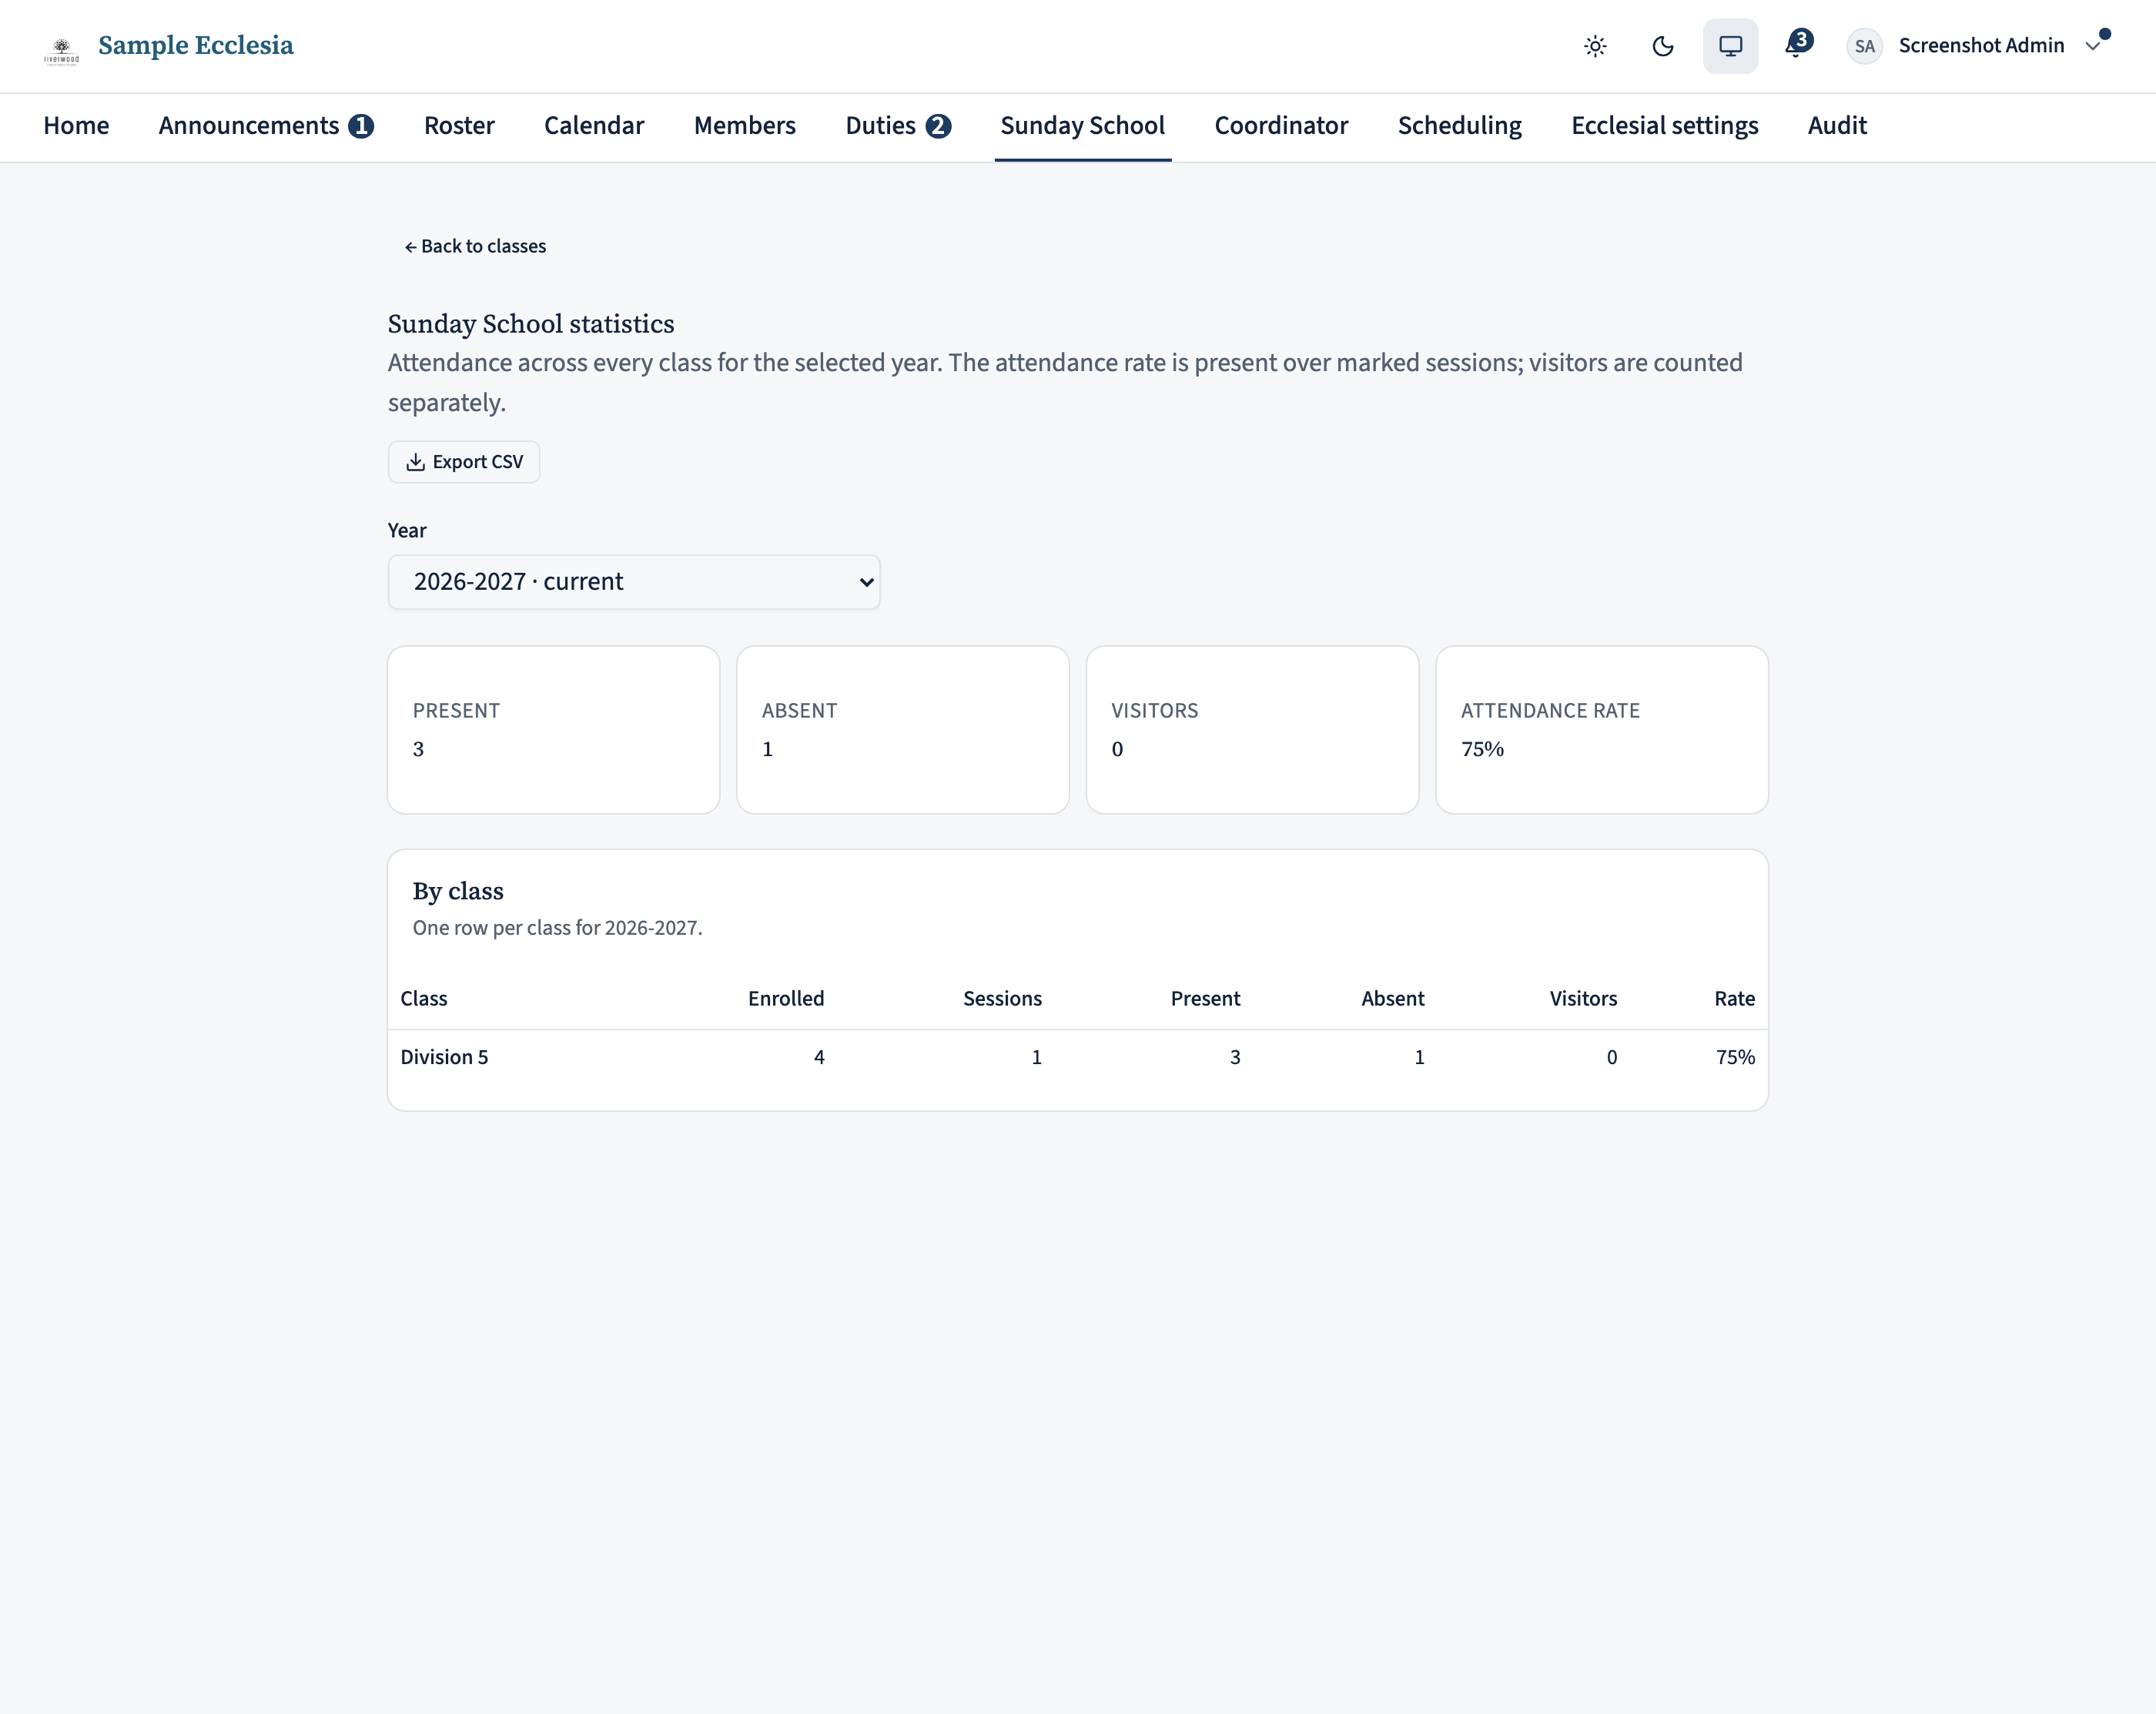Switch to light theme sun icon
This screenshot has width=2156, height=1714.
tap(1595, 46)
